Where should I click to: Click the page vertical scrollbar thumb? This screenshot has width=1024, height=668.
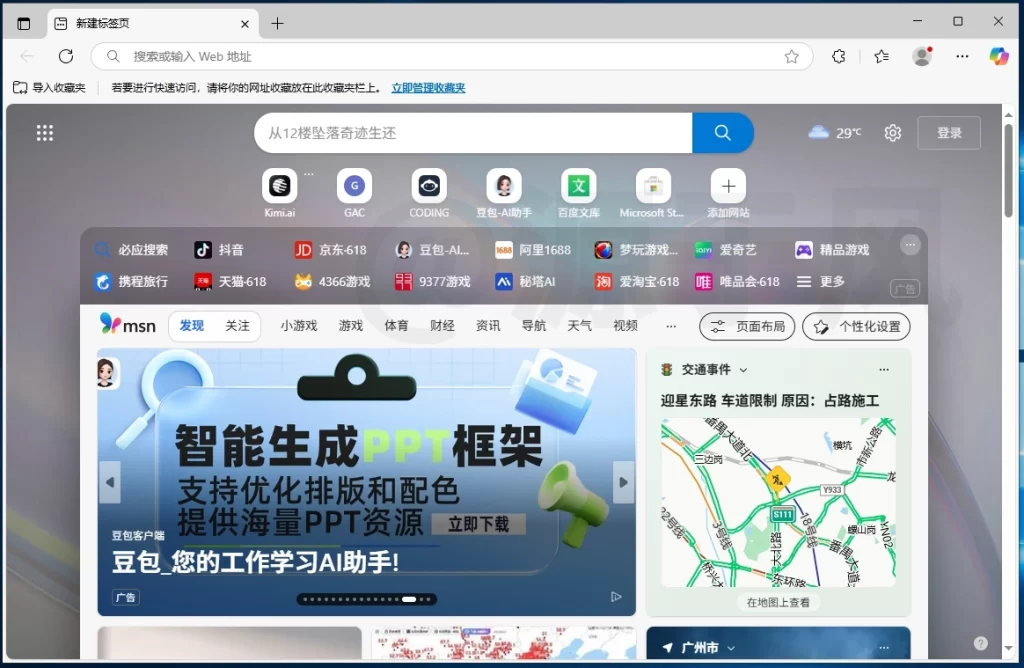1008,170
